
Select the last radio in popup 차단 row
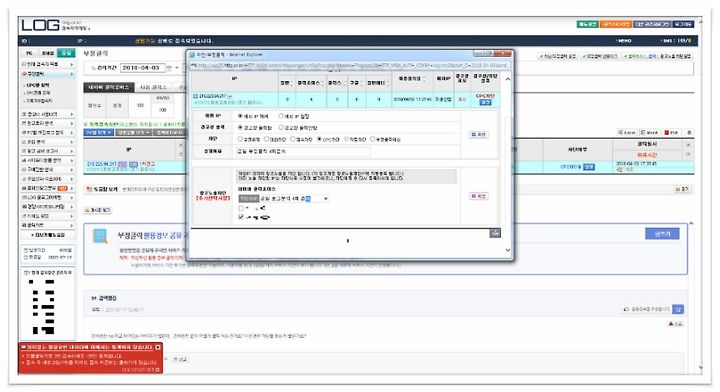[x=372, y=139]
